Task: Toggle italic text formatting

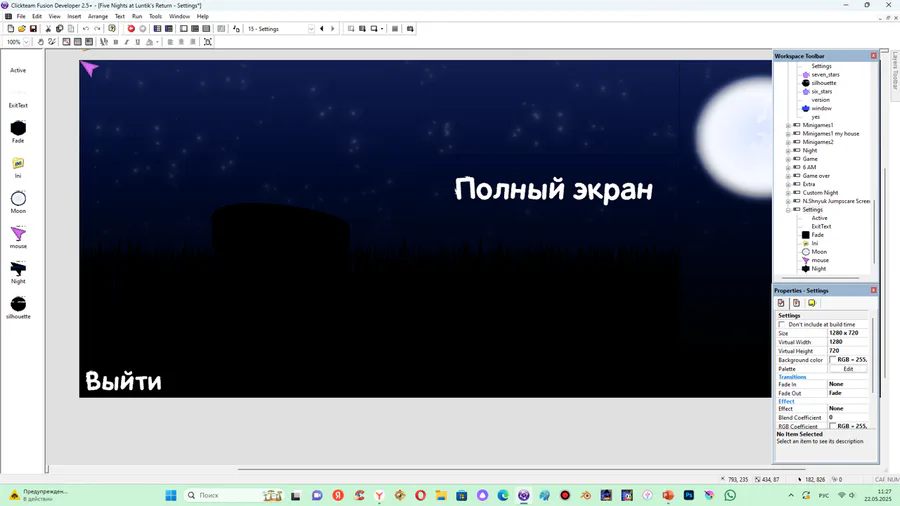Action: [x=127, y=42]
